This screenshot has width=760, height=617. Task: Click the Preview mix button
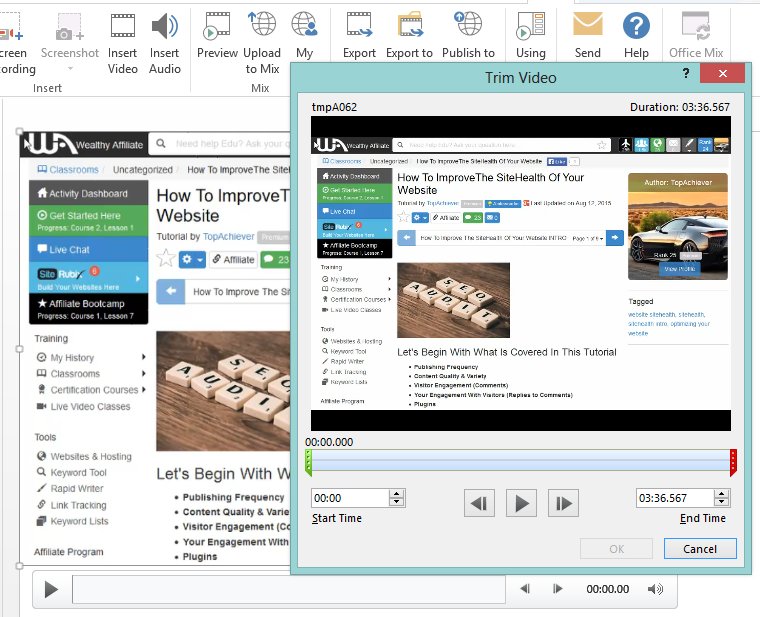tap(217, 35)
